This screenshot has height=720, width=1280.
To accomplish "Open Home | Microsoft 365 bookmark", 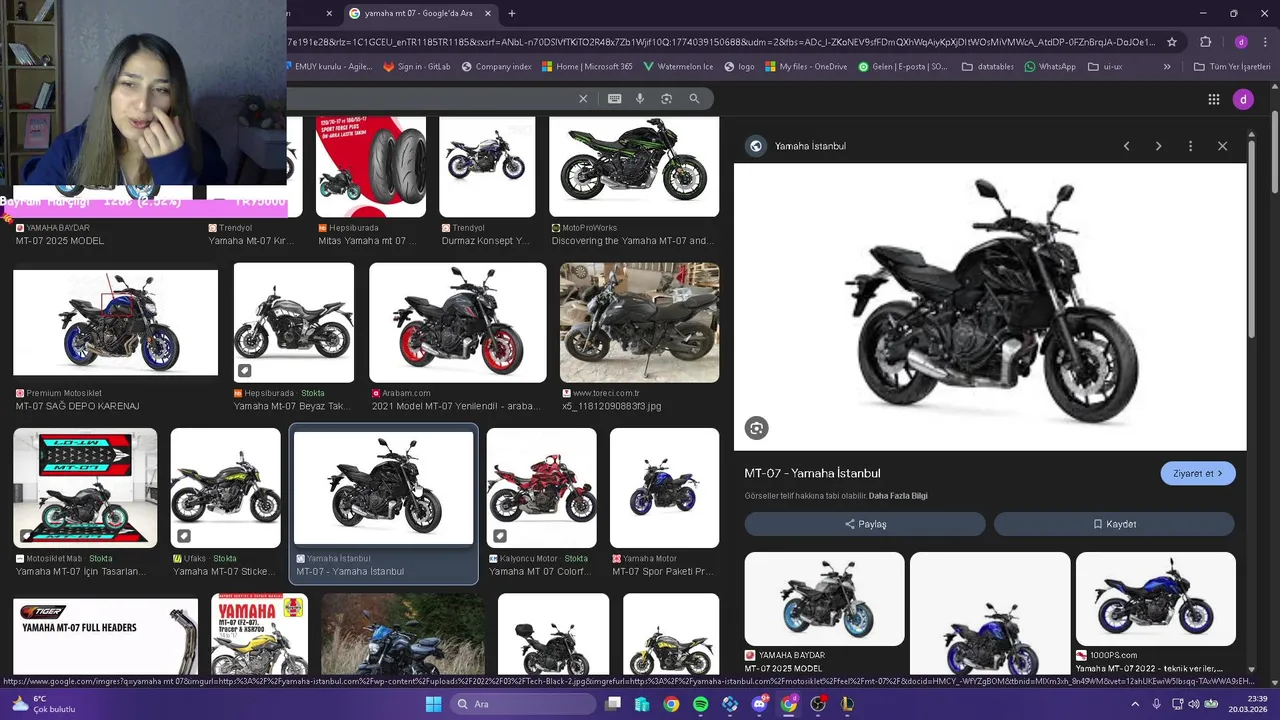I will [587, 67].
